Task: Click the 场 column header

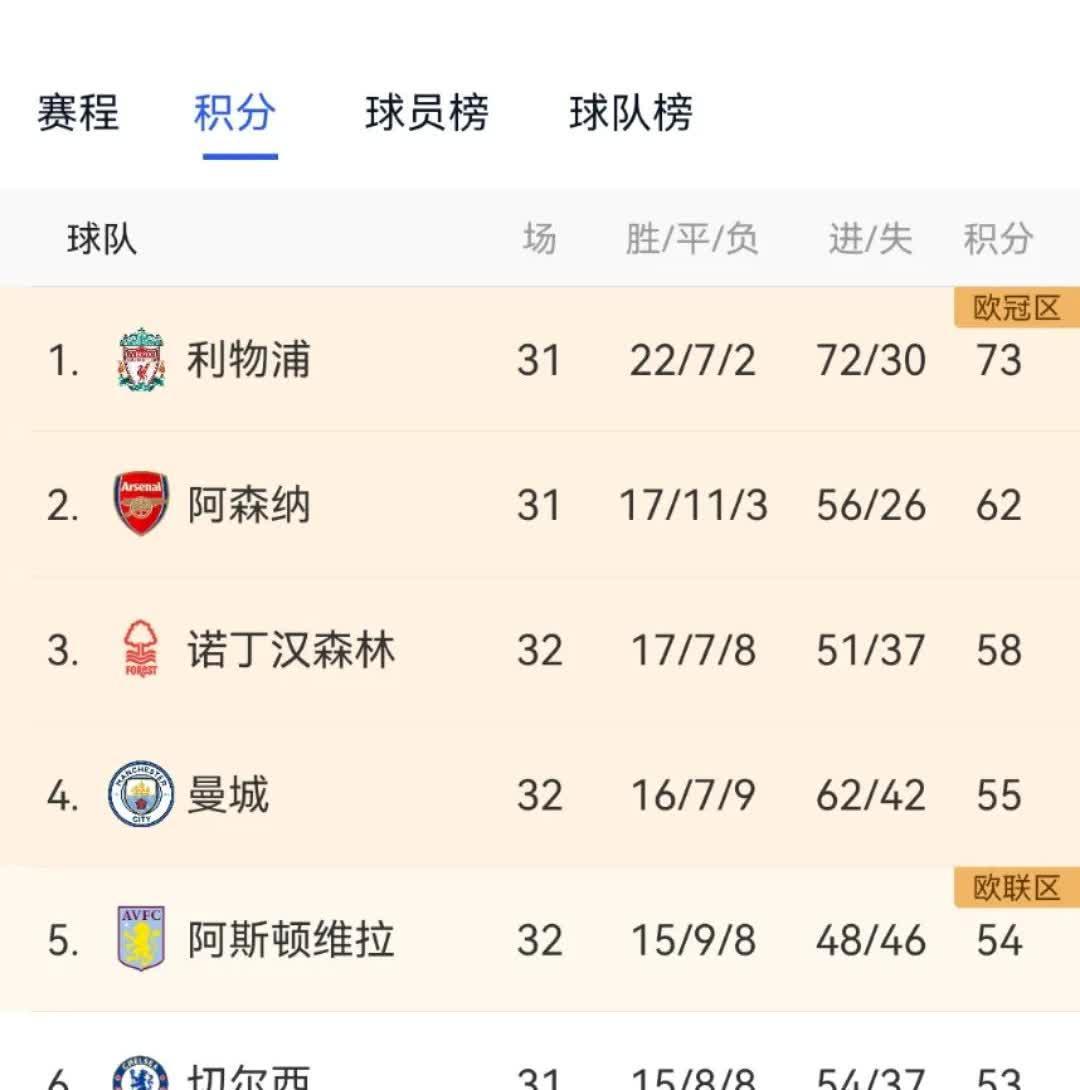Action: pos(540,237)
